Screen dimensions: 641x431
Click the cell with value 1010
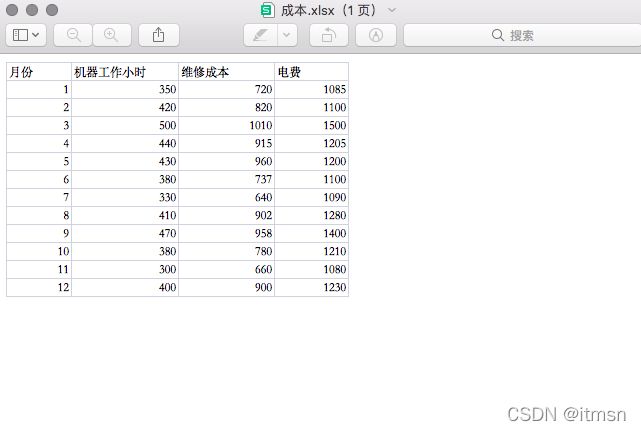[226, 126]
